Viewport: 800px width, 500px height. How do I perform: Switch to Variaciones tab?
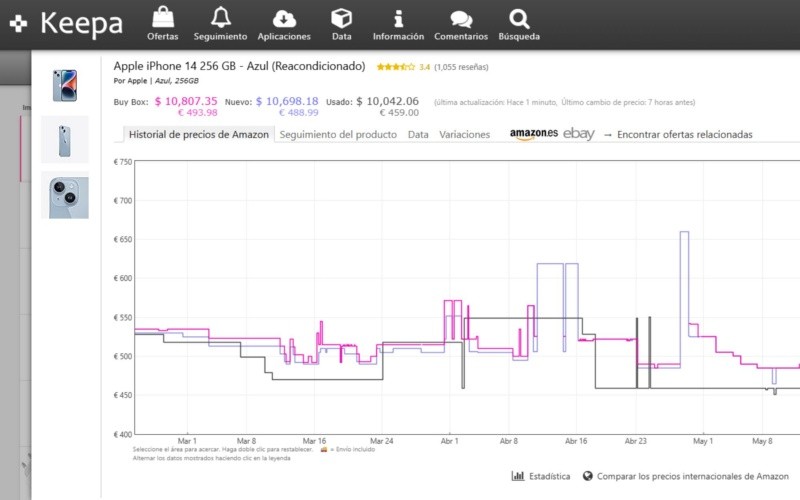(464, 135)
